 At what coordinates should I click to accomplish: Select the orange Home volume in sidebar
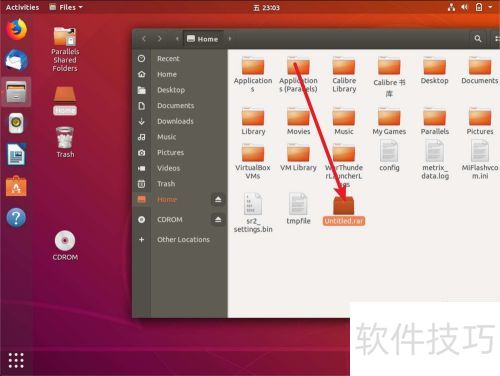172,200
